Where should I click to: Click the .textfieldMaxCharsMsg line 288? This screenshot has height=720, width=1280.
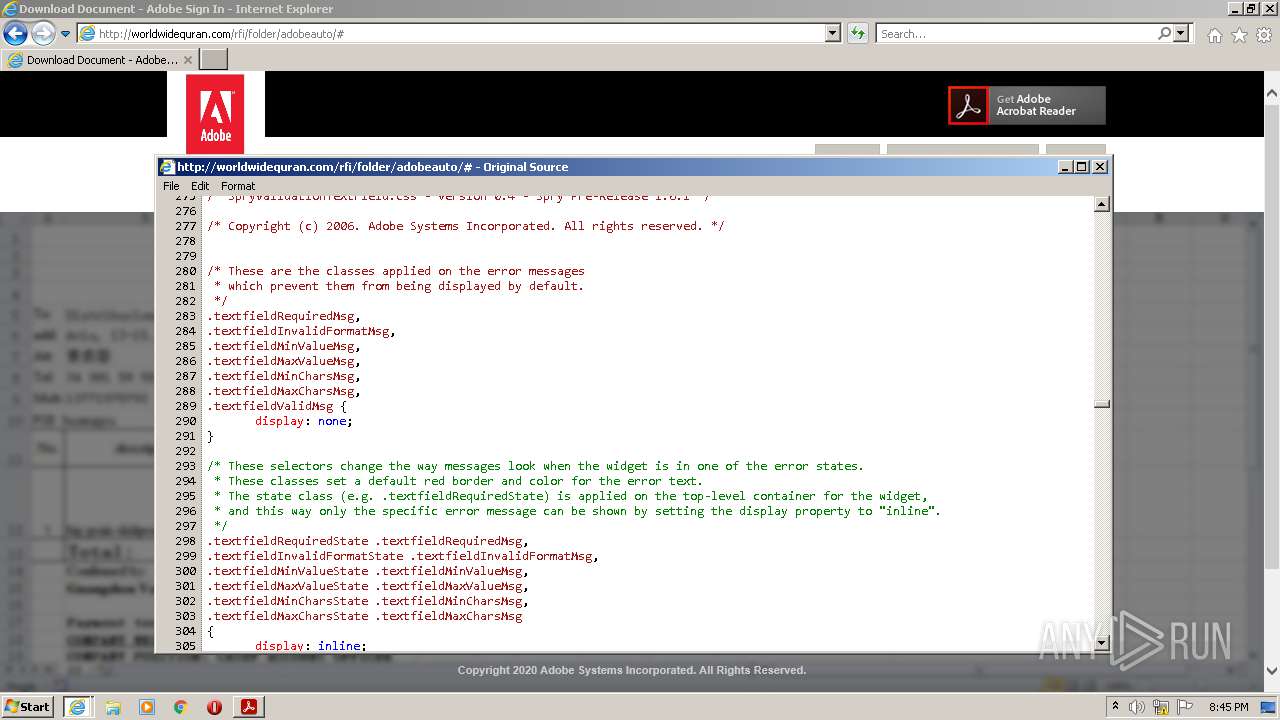pyautogui.click(x=284, y=391)
